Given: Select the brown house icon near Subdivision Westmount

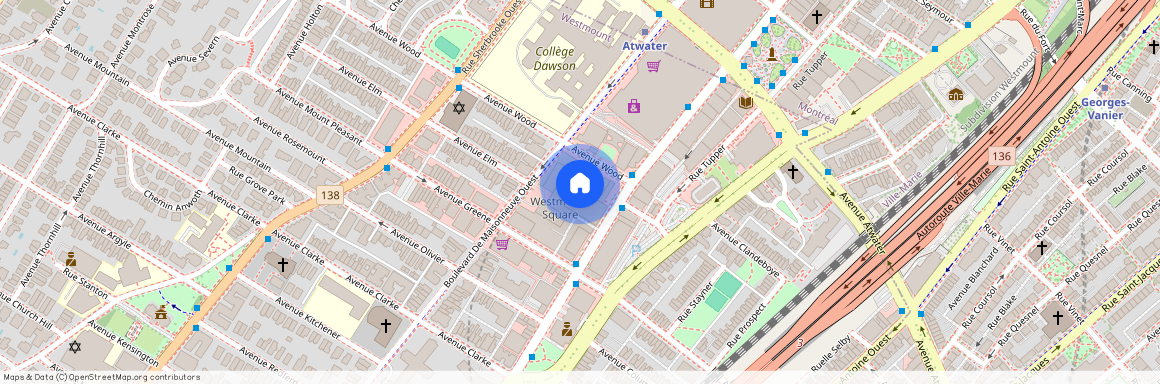Looking at the screenshot, I should pos(956,94).
